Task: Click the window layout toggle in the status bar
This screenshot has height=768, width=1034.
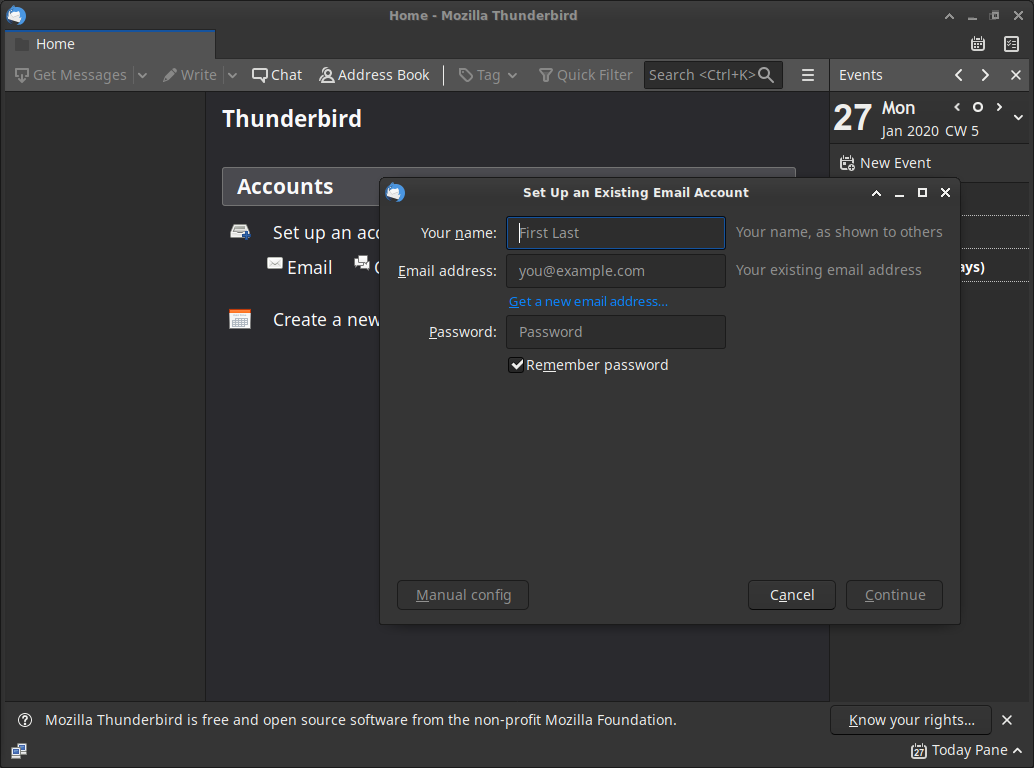Action: (x=18, y=750)
